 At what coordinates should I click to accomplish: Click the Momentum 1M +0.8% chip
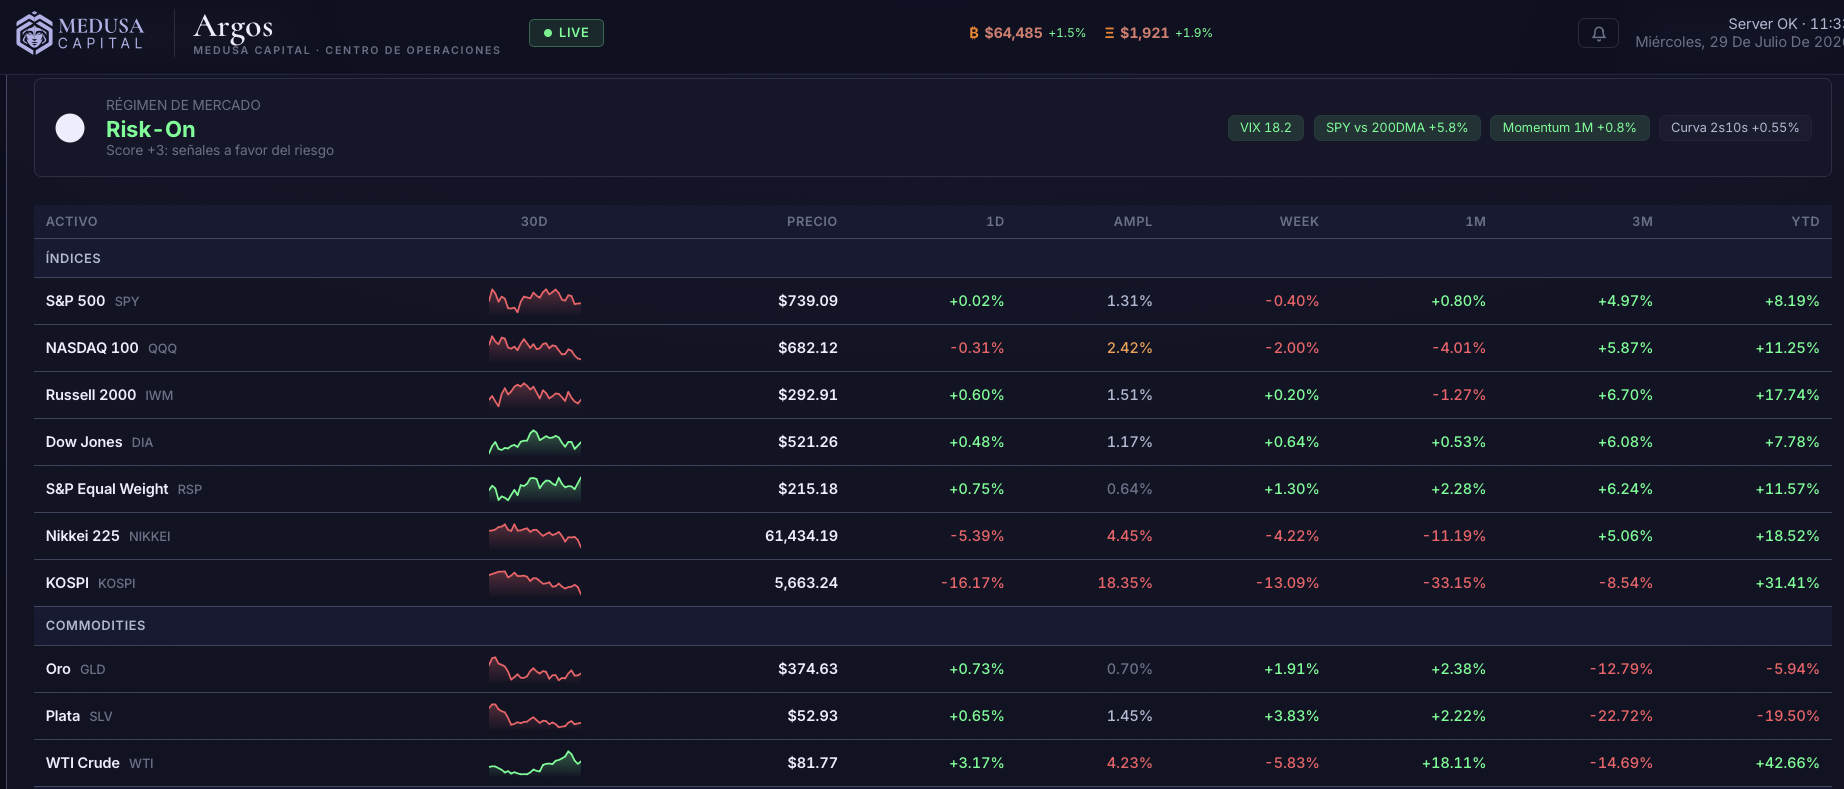click(x=1570, y=128)
